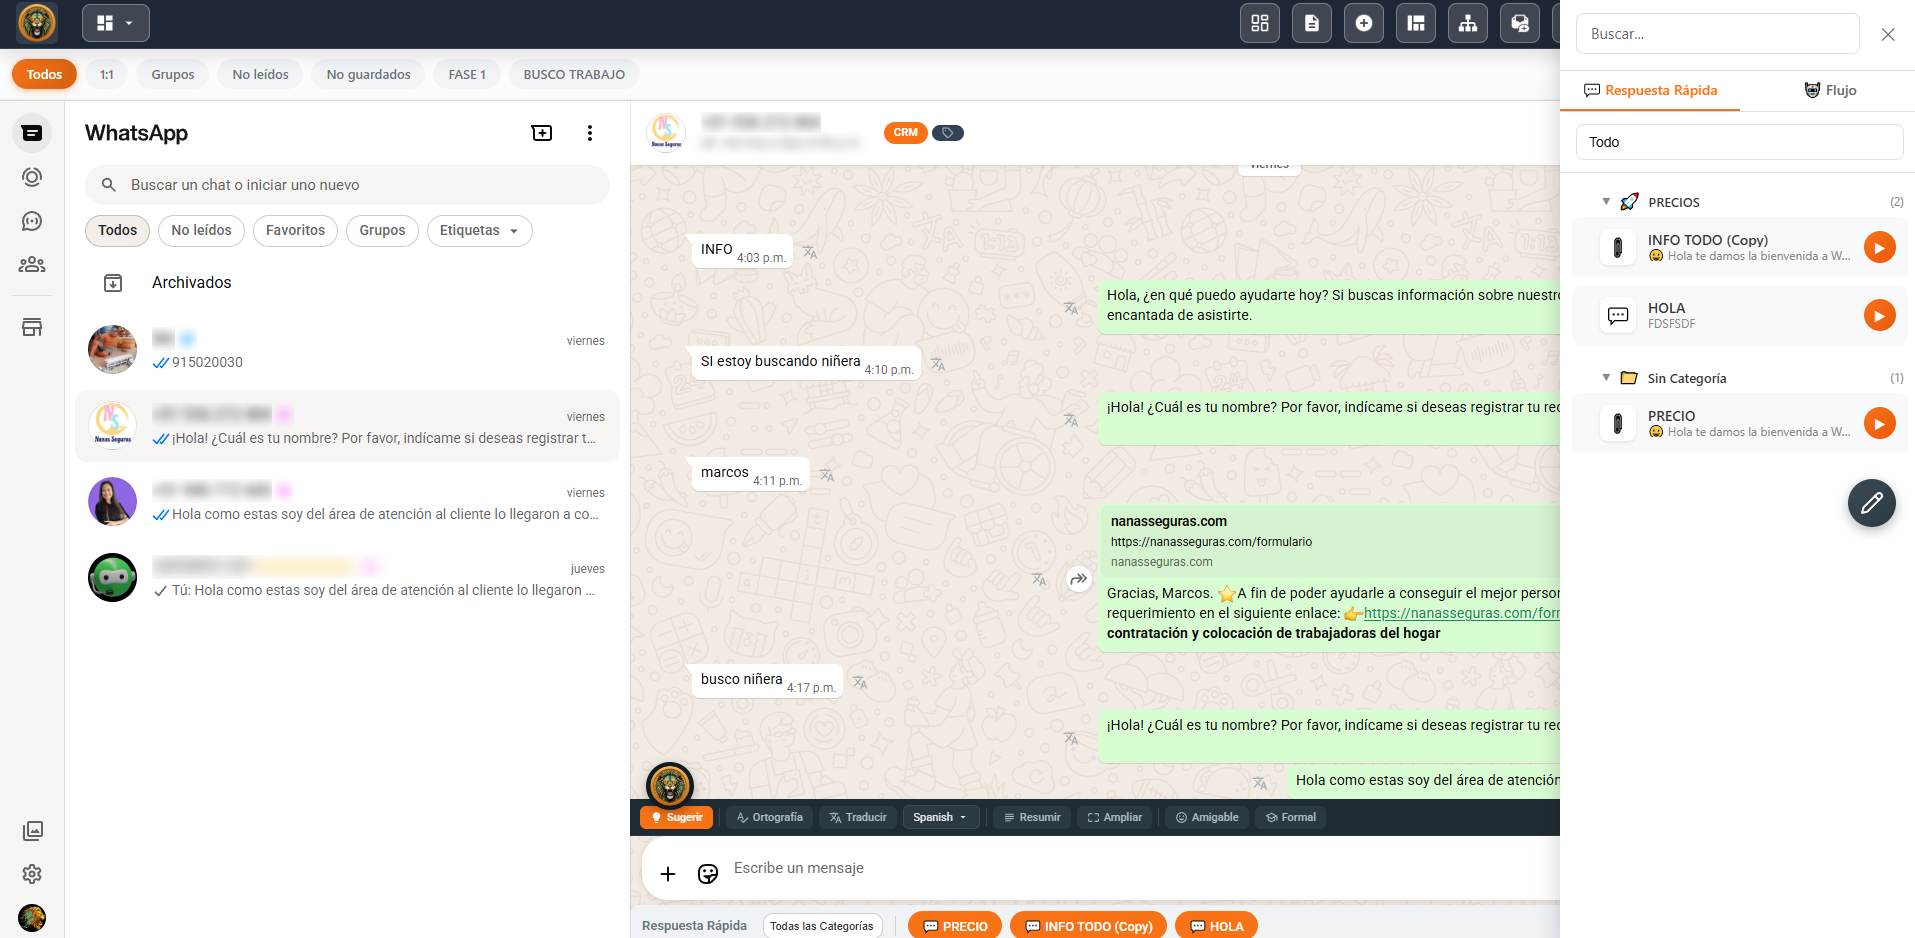Click the orange pencil edit button
The width and height of the screenshot is (1915, 938).
[x=1871, y=503]
